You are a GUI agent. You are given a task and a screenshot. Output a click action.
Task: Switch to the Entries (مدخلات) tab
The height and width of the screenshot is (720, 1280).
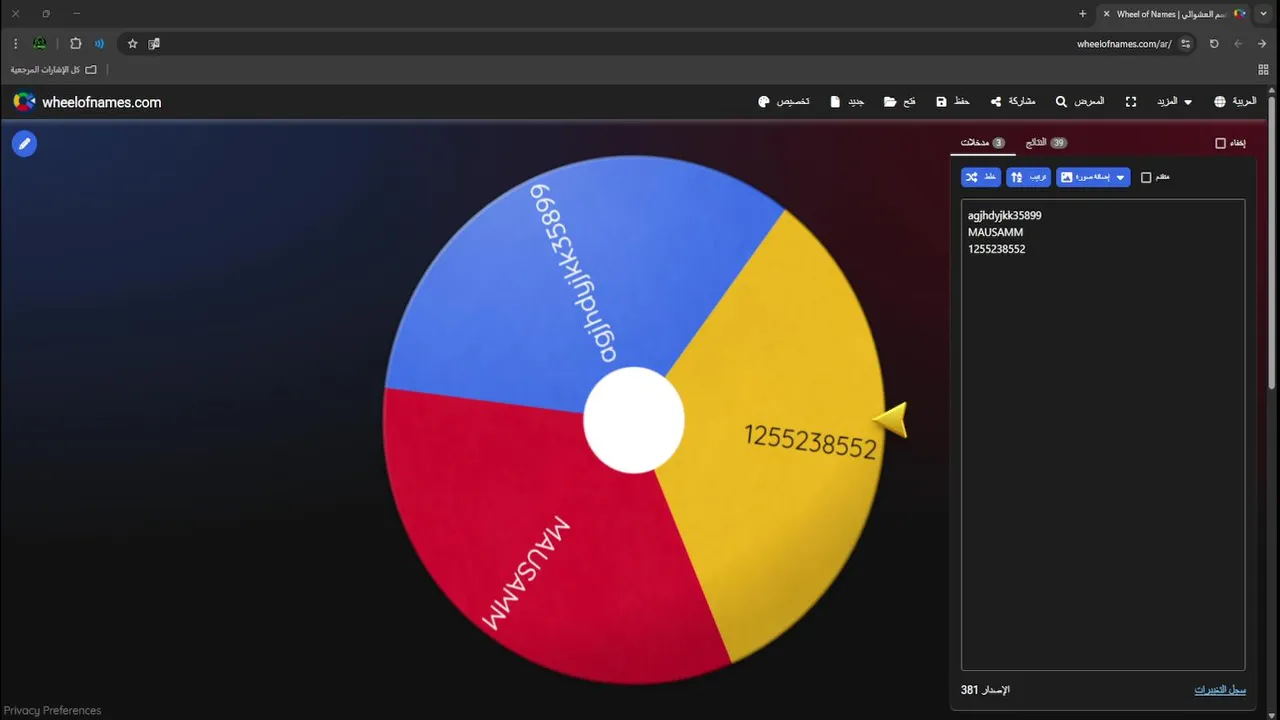982,143
